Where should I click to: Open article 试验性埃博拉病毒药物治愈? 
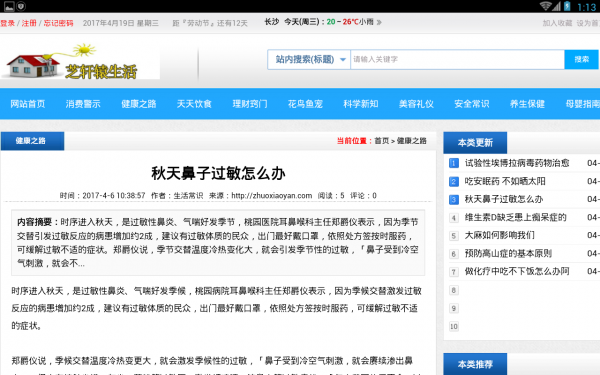[517, 163]
